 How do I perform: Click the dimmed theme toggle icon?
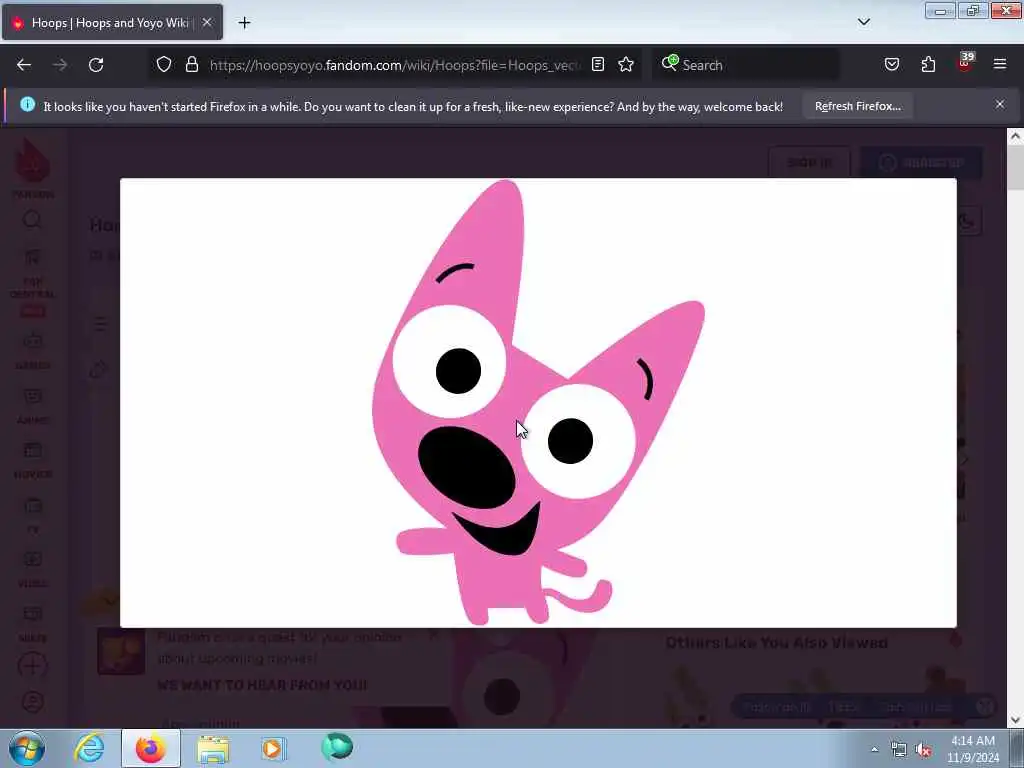(968, 222)
